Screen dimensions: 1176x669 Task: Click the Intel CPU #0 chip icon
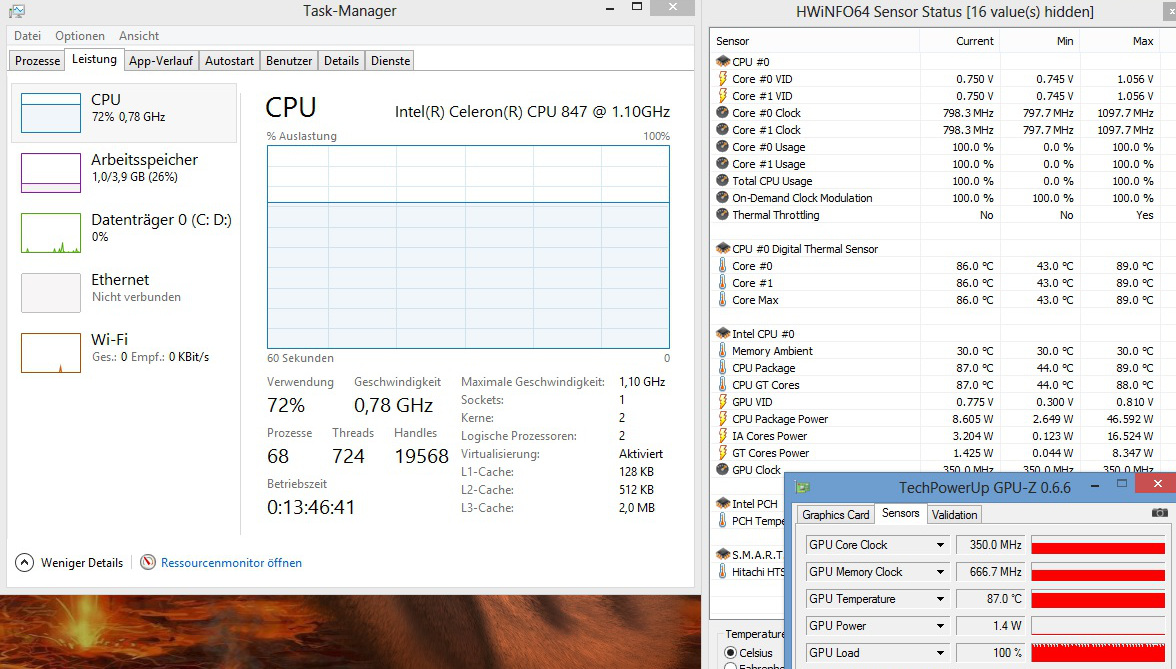click(x=723, y=334)
